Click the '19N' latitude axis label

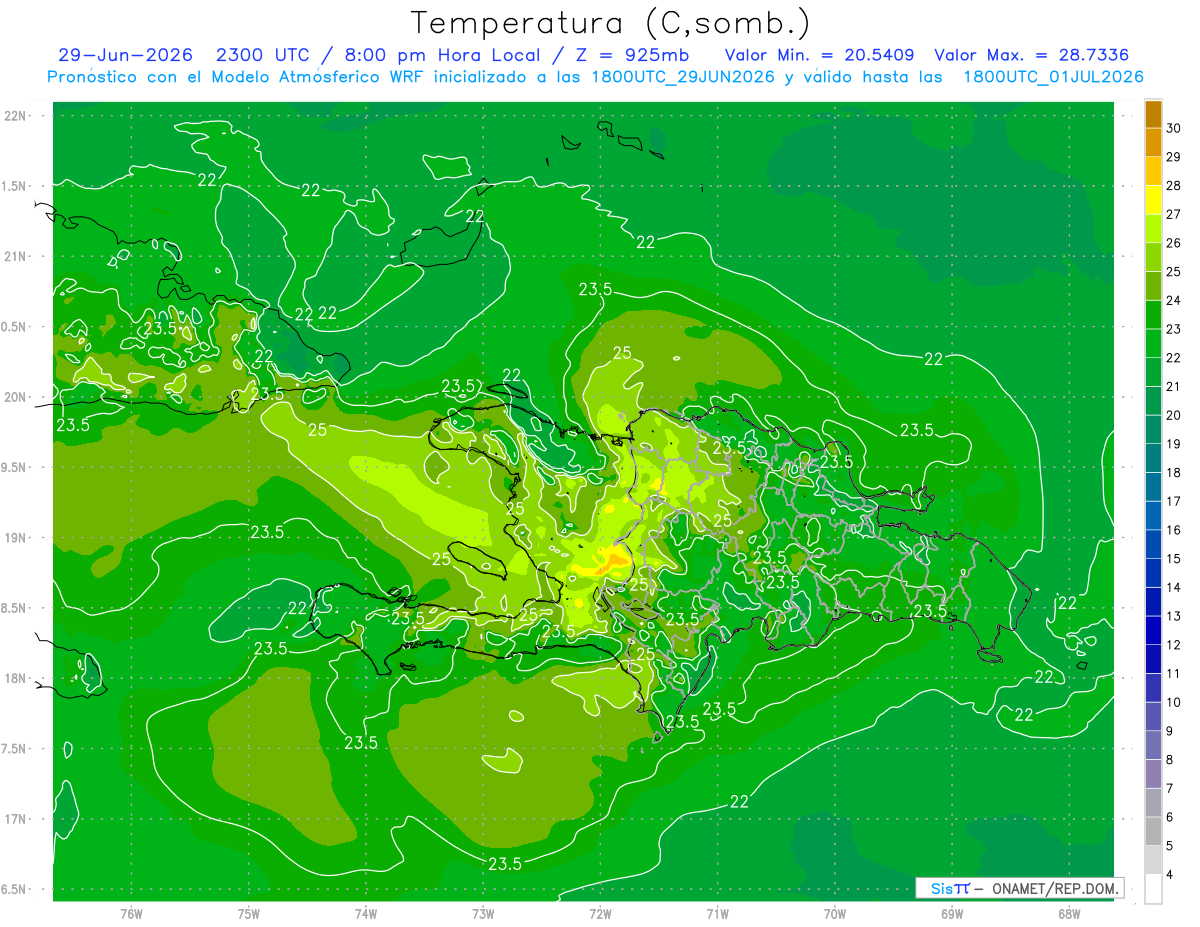17,539
